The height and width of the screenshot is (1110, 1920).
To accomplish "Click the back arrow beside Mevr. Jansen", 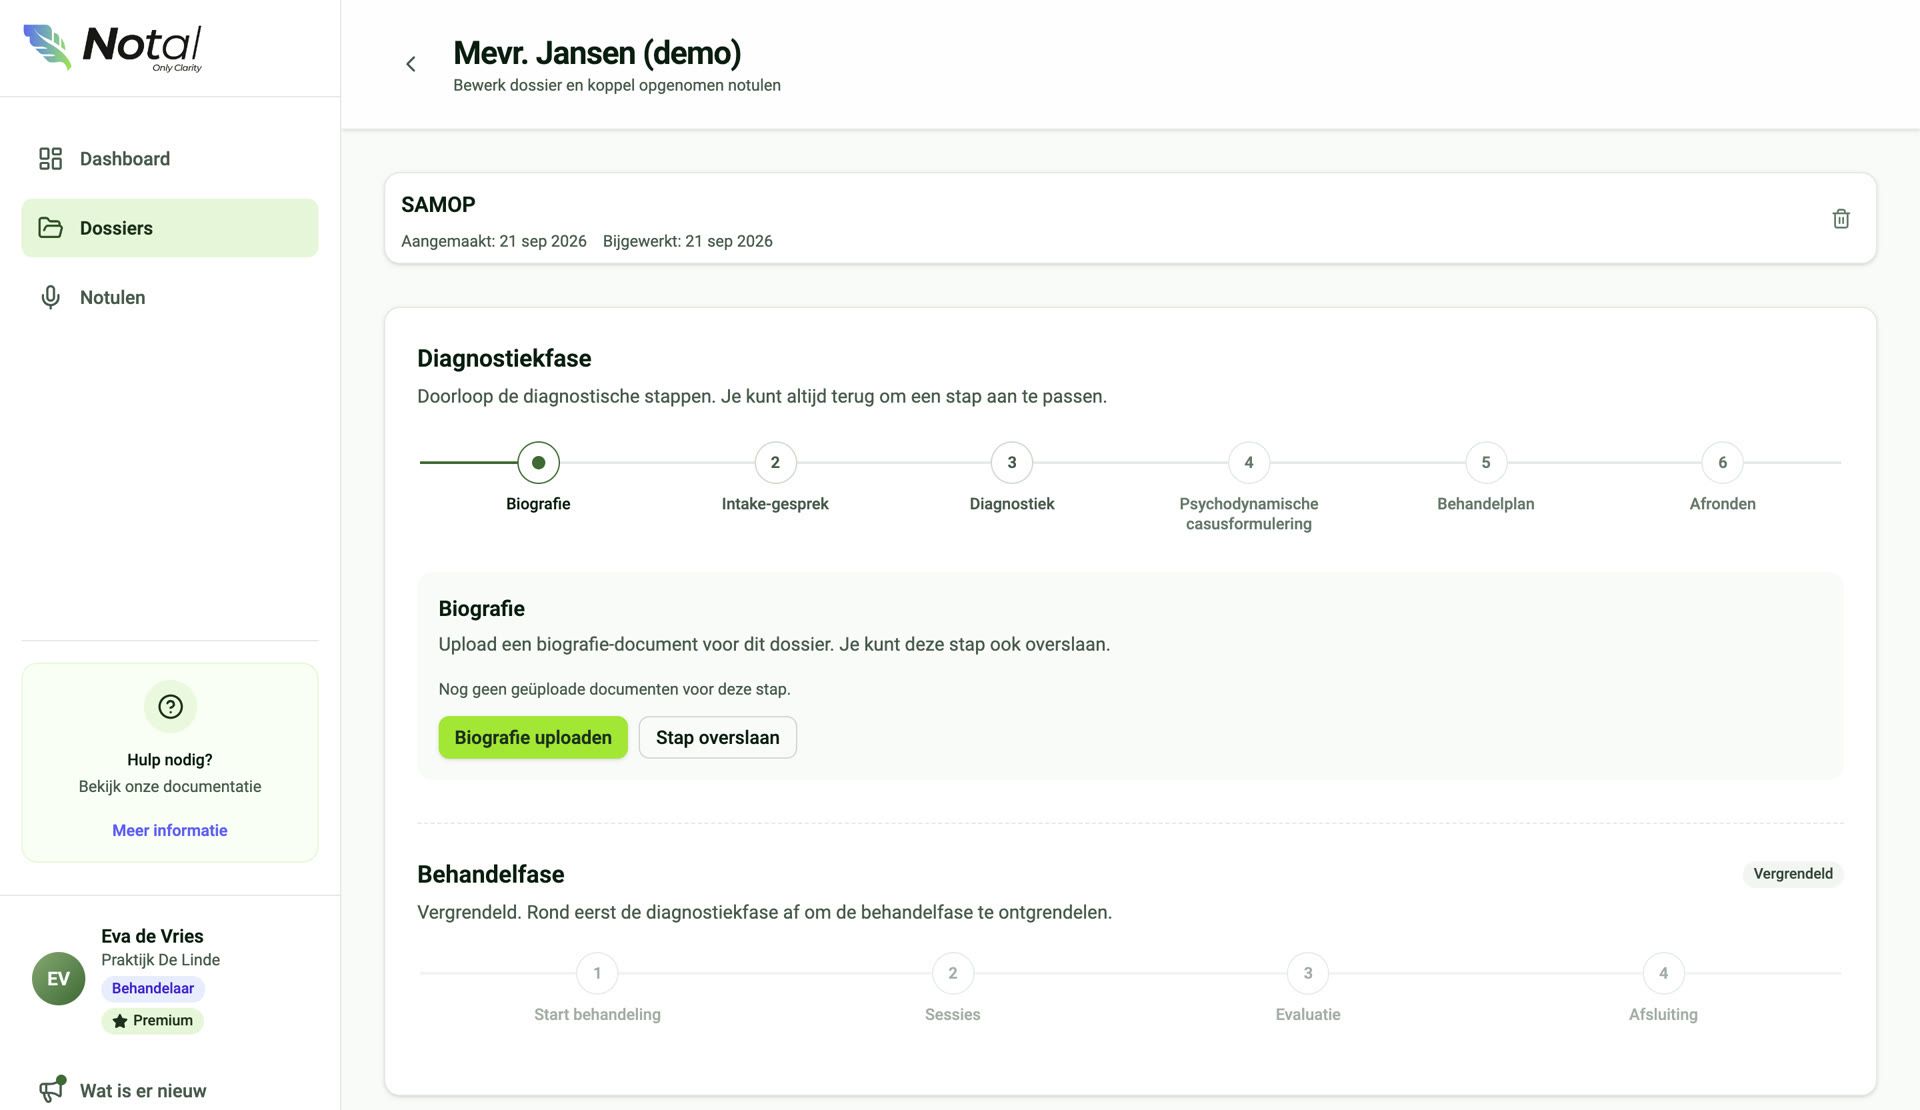I will coord(410,64).
